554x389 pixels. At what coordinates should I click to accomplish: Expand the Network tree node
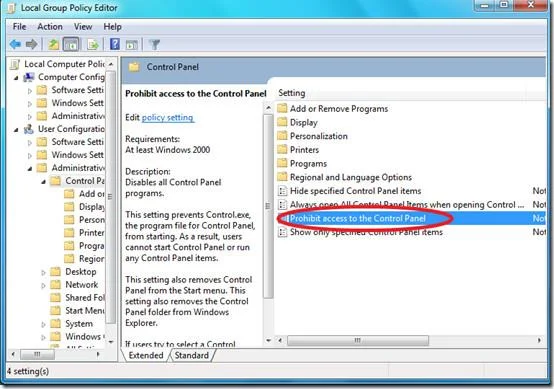(43, 285)
